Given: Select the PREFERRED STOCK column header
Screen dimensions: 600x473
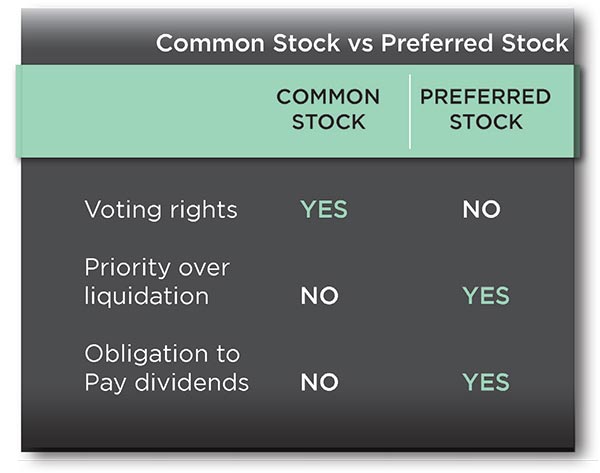Looking at the screenshot, I should click(x=486, y=109).
